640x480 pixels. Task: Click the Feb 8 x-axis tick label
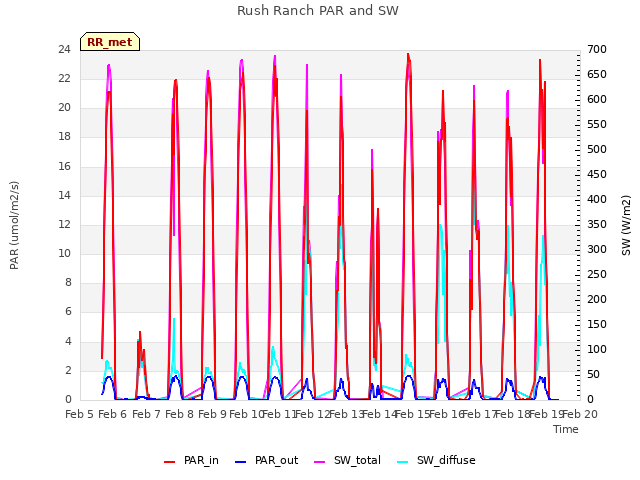(x=179, y=414)
